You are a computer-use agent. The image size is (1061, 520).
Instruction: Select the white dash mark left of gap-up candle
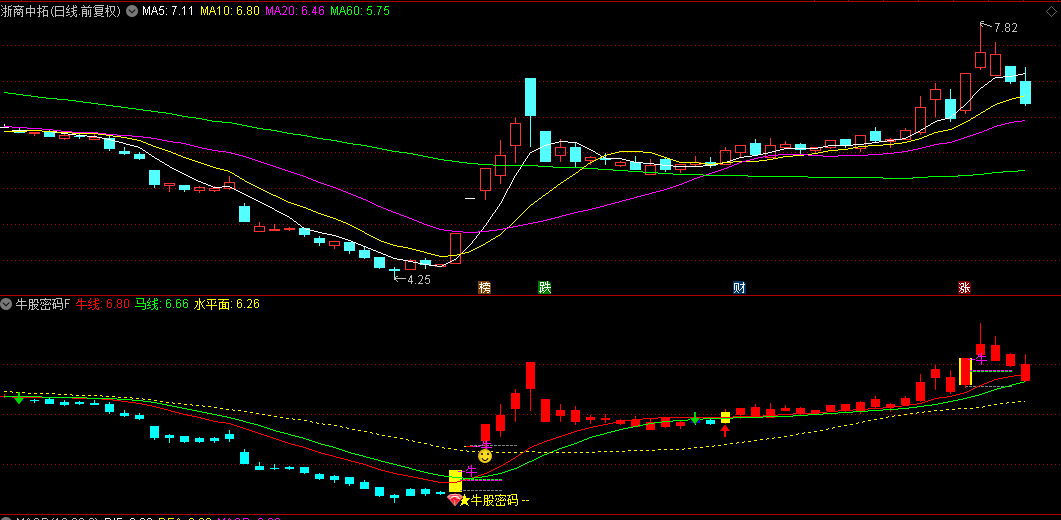click(470, 198)
